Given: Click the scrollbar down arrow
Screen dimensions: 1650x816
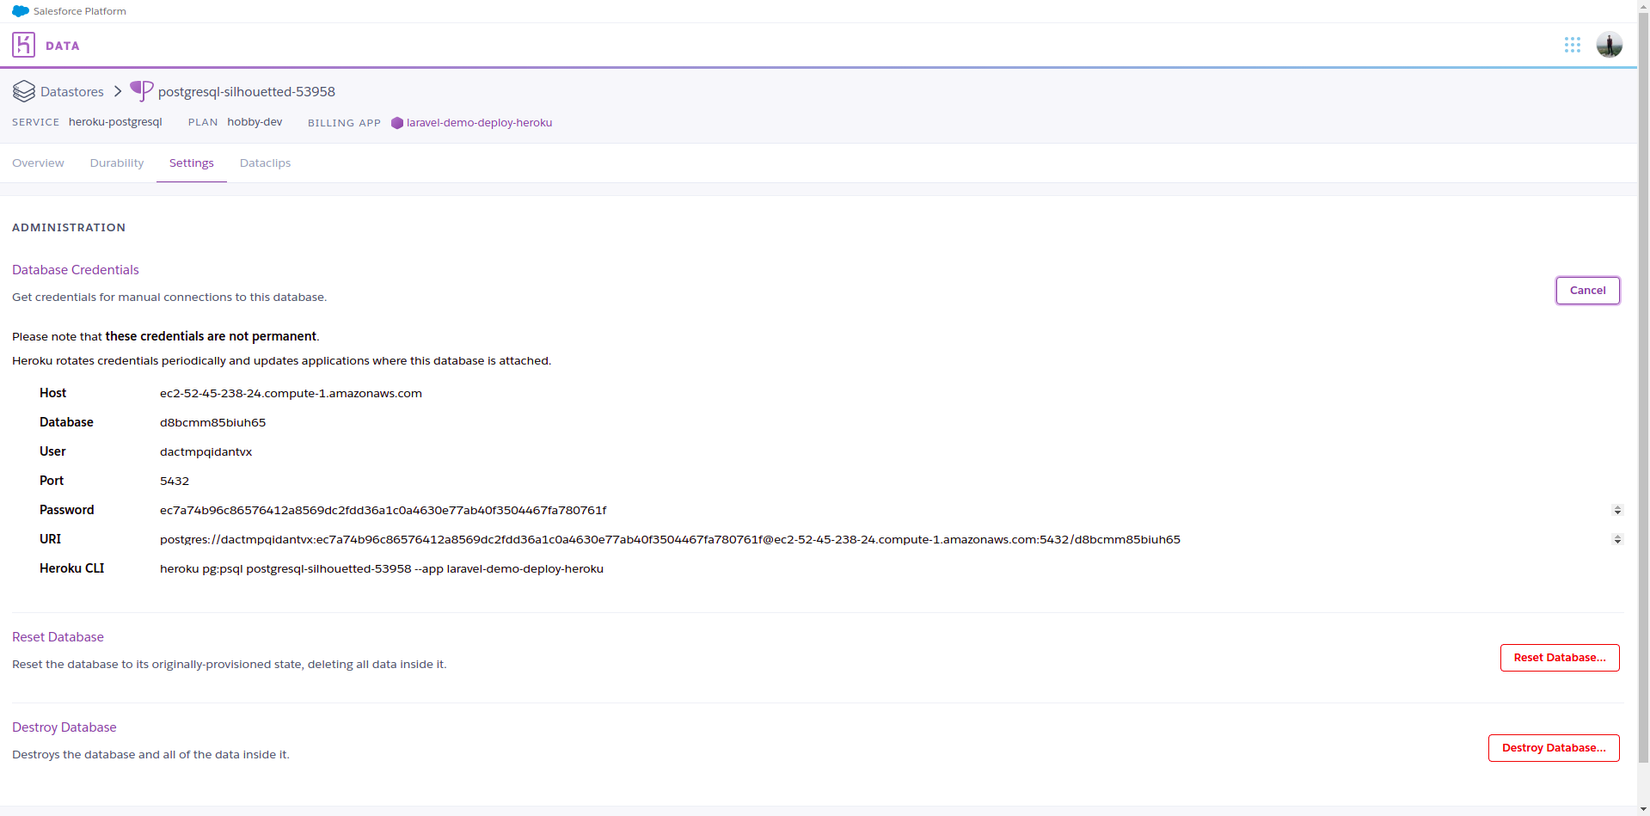Looking at the screenshot, I should tap(1643, 808).
